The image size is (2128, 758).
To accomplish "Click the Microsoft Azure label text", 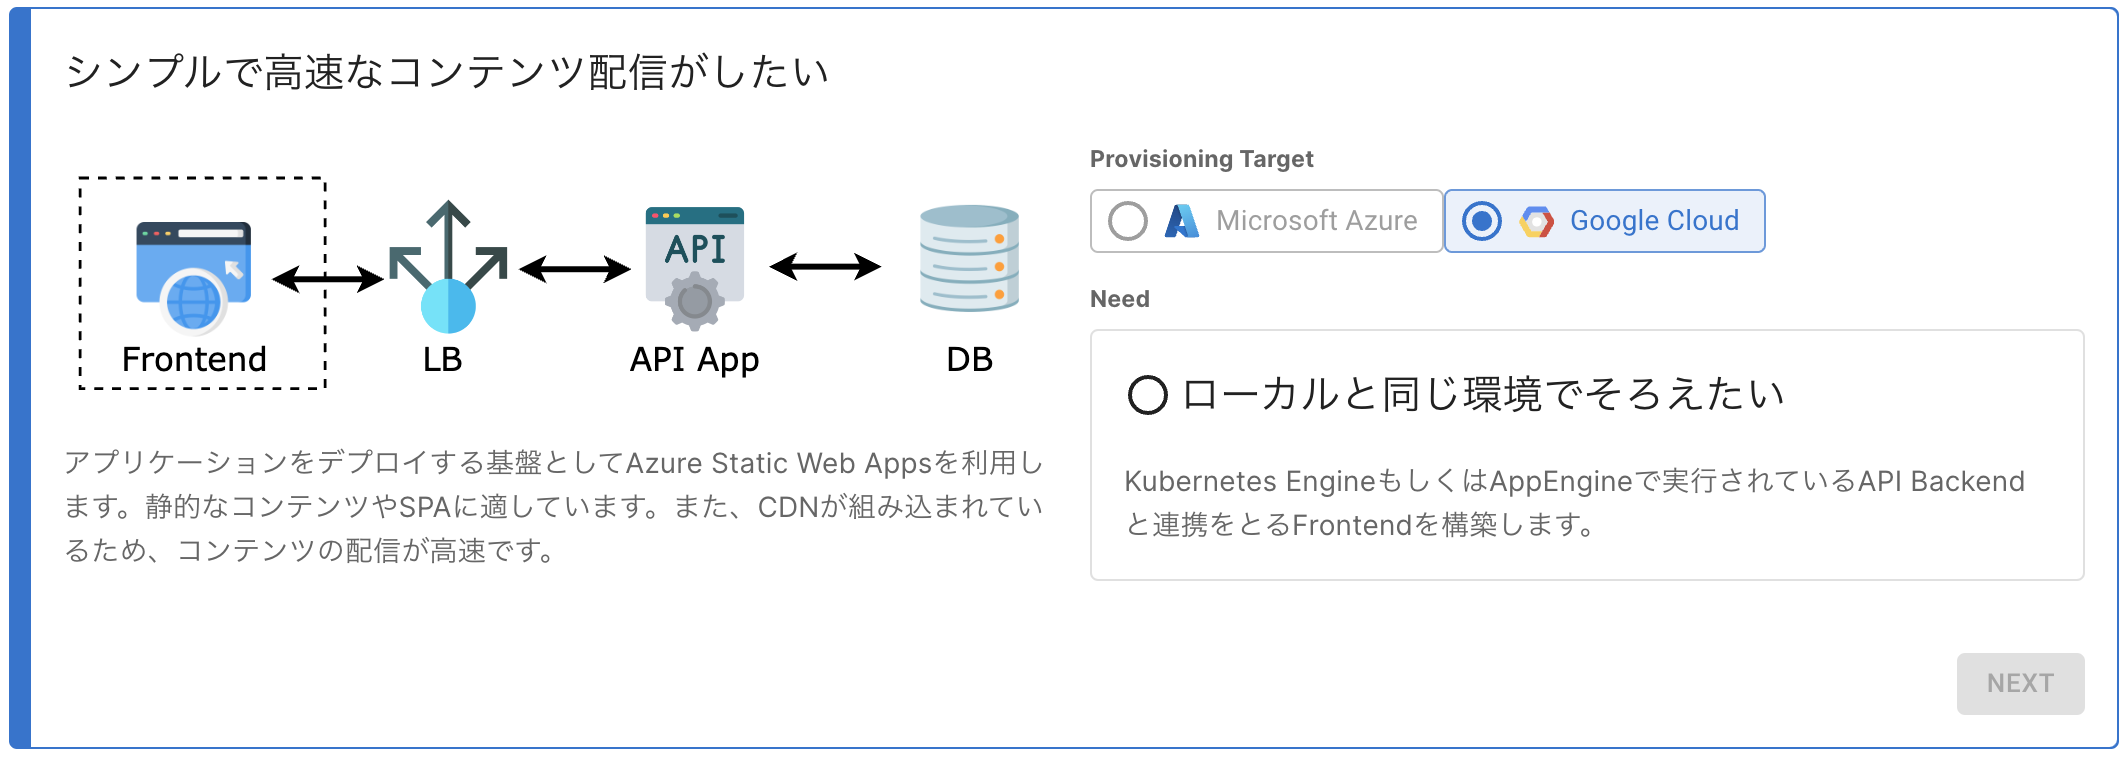I will (1316, 221).
